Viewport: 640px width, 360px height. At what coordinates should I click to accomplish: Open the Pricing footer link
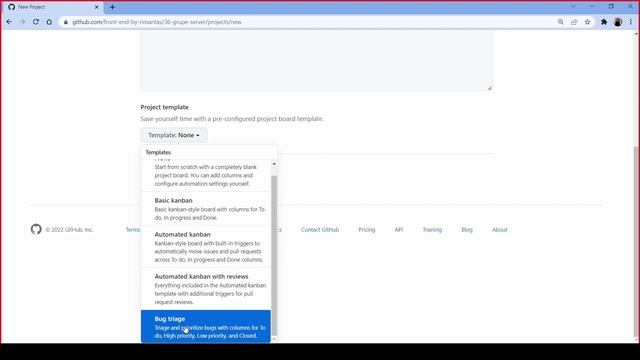click(x=367, y=230)
